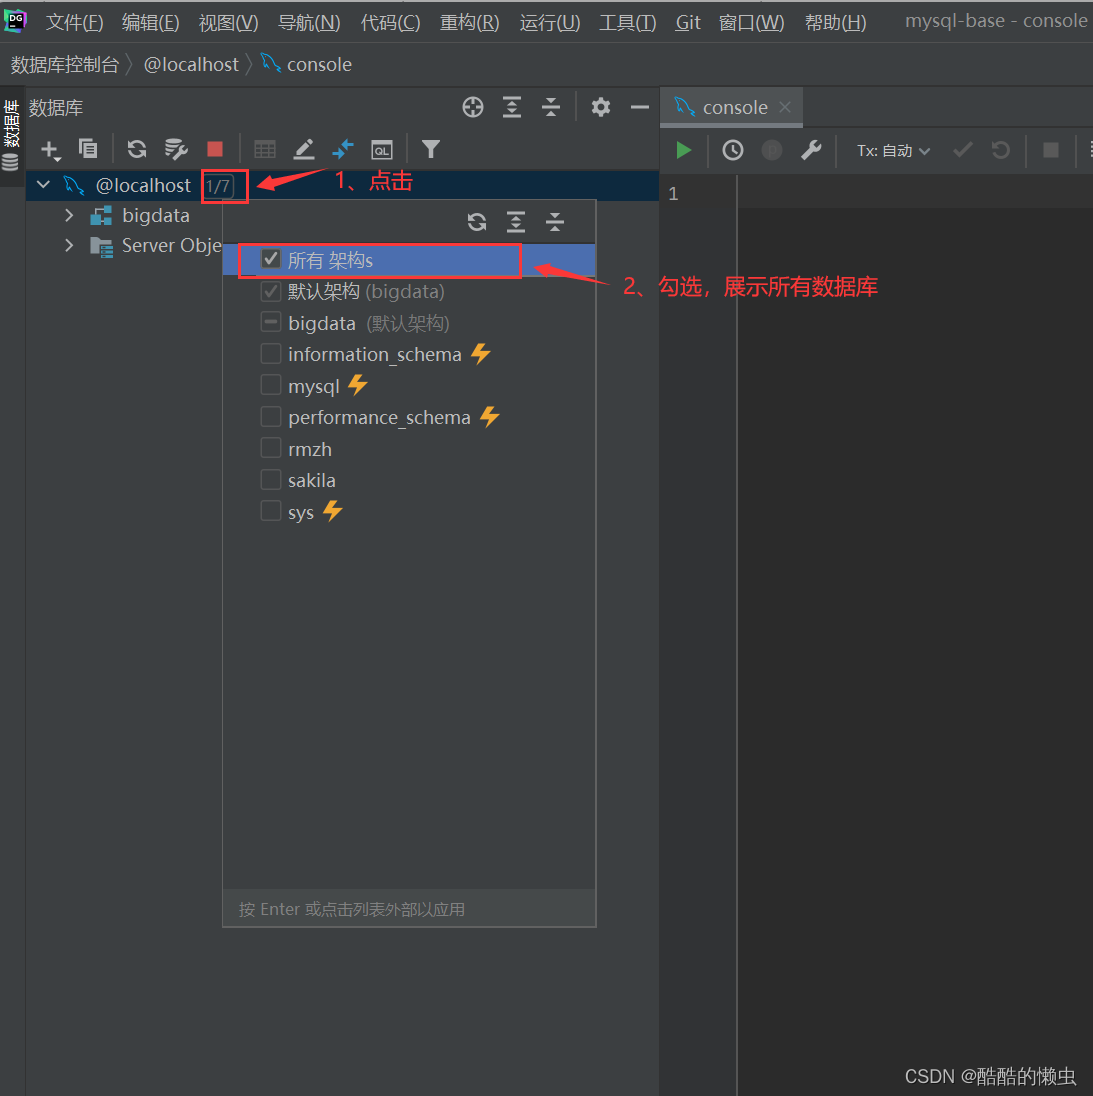Viewport: 1093px width, 1096px height.
Task: Close the console tab
Action: 786,107
